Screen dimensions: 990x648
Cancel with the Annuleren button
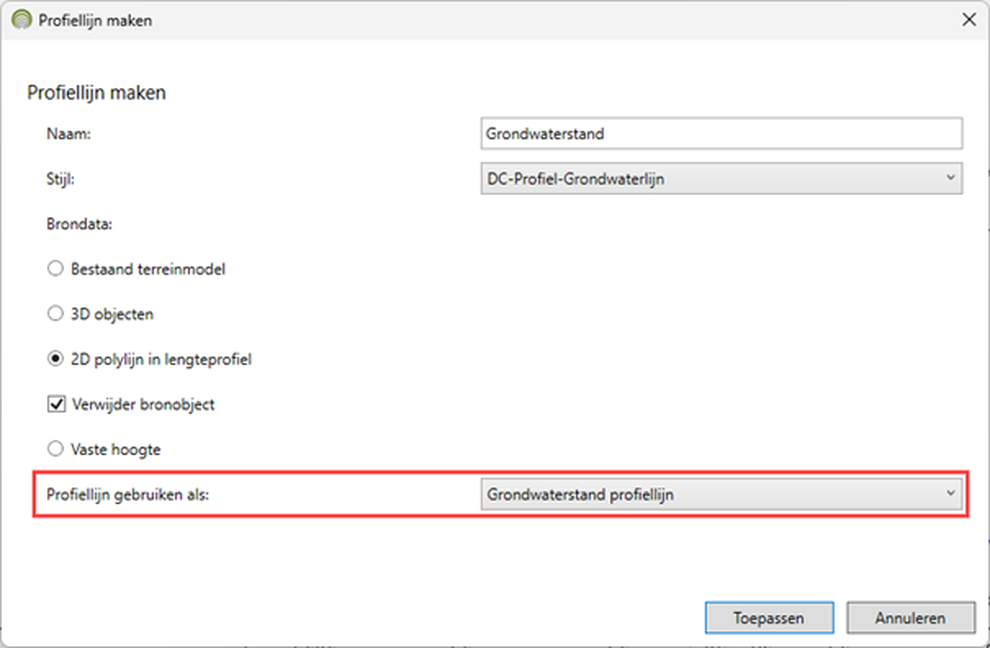[x=910, y=618]
